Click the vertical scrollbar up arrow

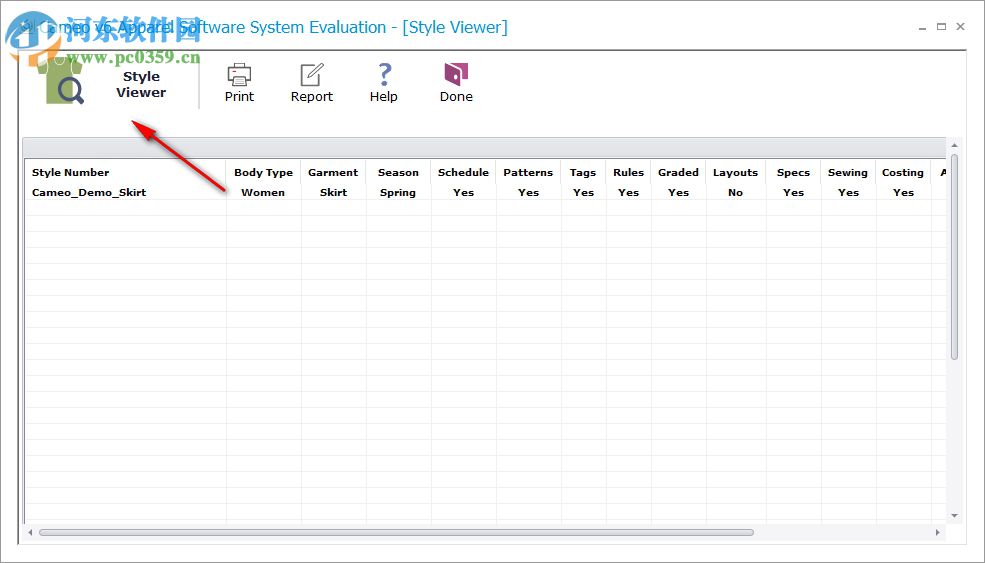954,145
